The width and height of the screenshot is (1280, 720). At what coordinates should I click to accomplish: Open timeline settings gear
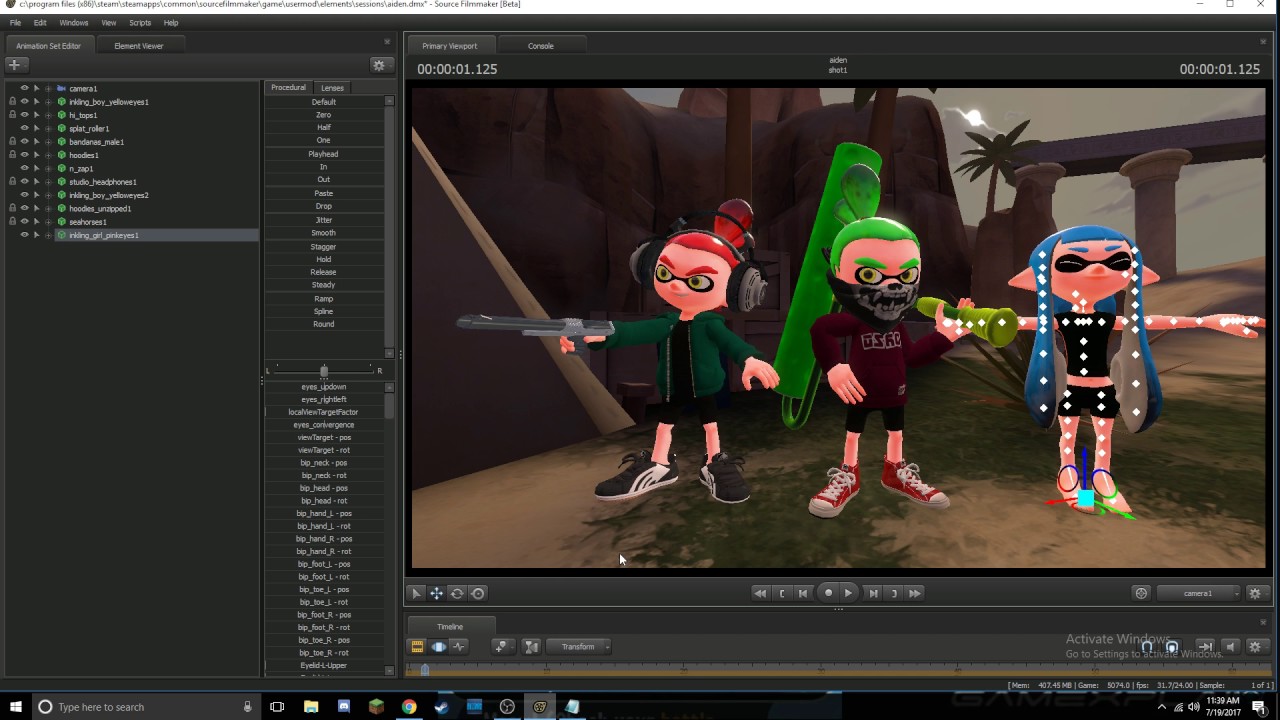(1255, 647)
